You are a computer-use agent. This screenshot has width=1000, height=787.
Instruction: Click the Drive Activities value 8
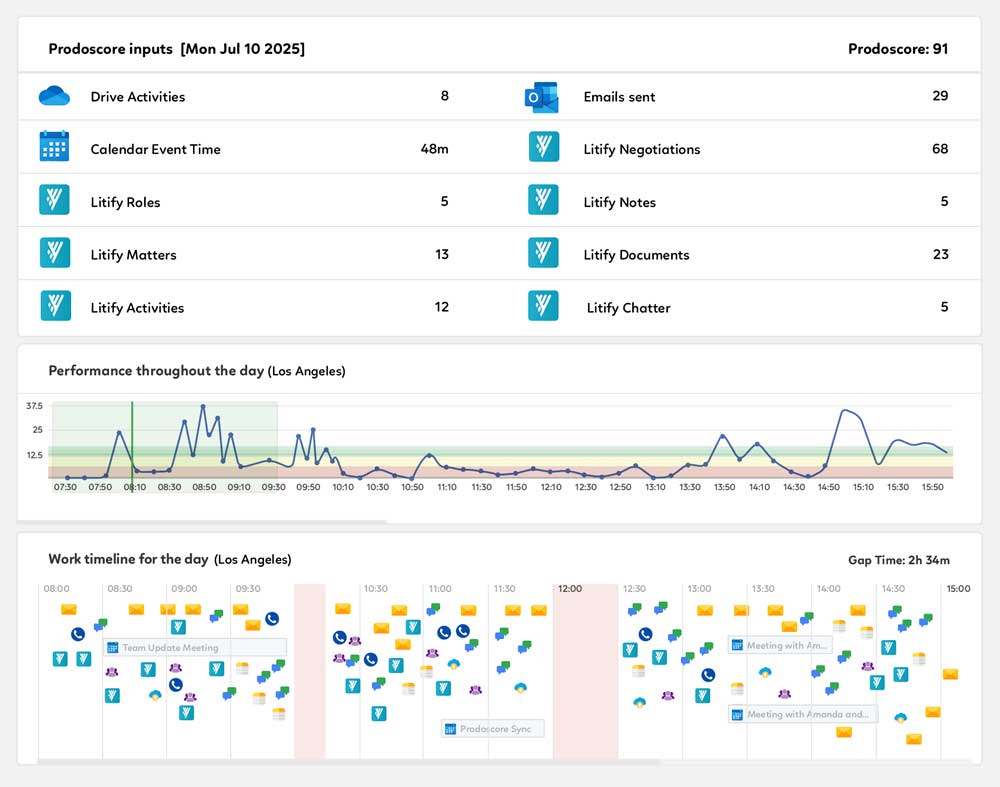point(445,96)
